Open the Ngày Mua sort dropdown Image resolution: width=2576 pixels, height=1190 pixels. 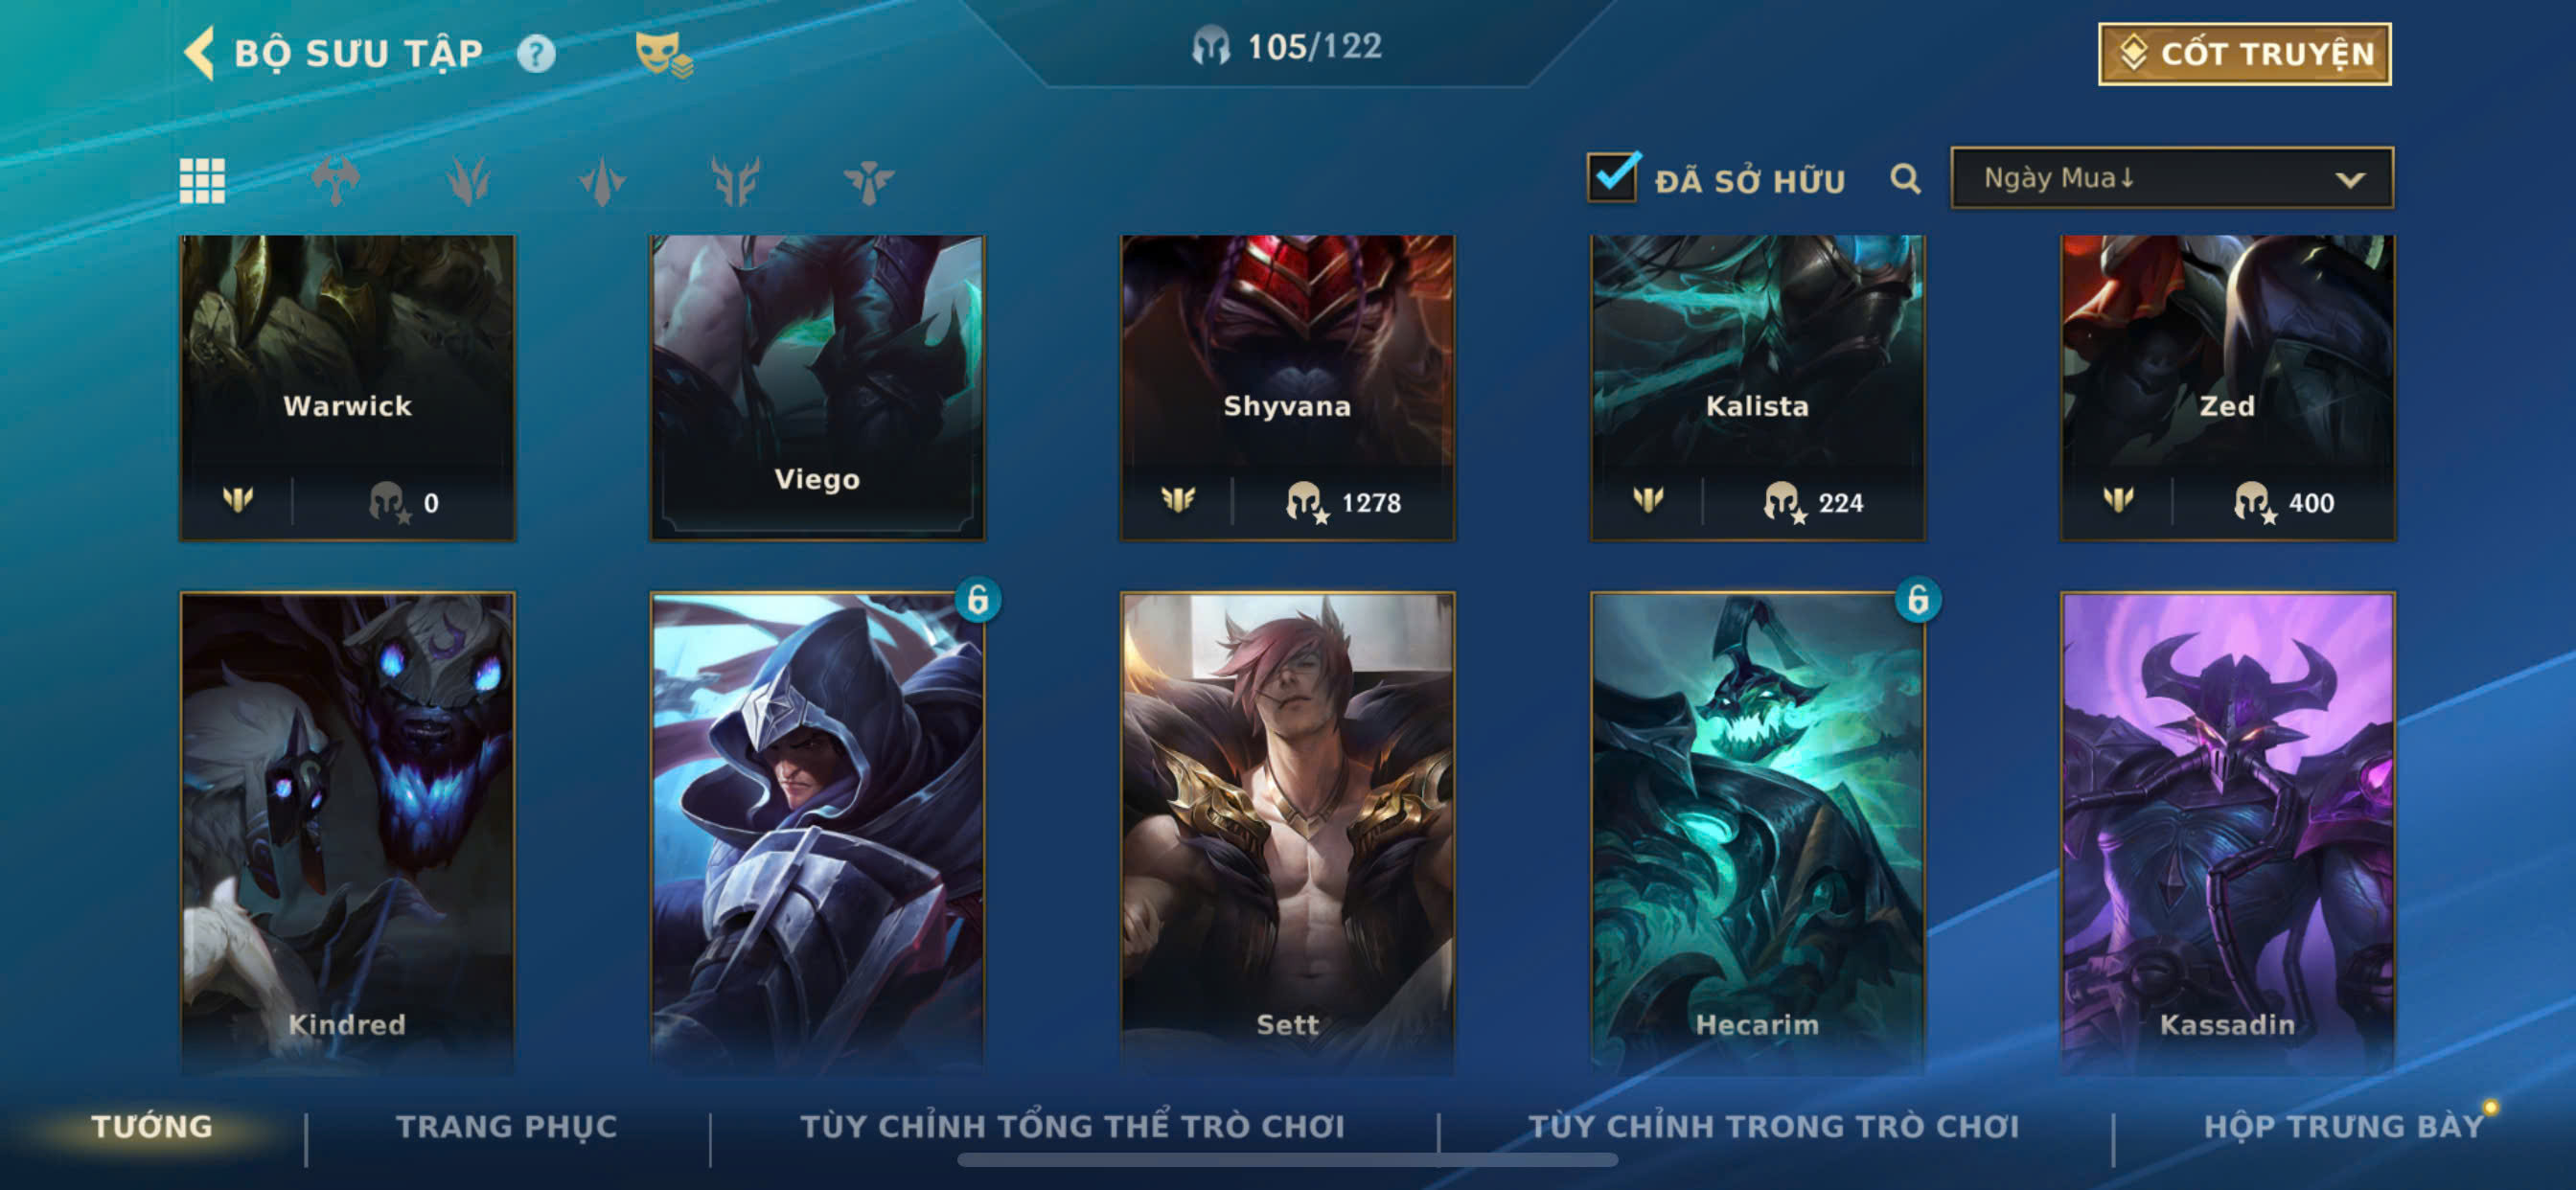pyautogui.click(x=2172, y=178)
